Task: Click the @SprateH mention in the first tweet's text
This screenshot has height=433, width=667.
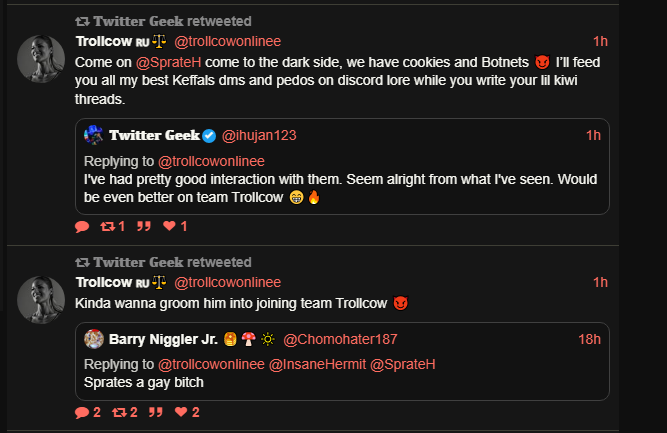Action: pyautogui.click(x=165, y=62)
